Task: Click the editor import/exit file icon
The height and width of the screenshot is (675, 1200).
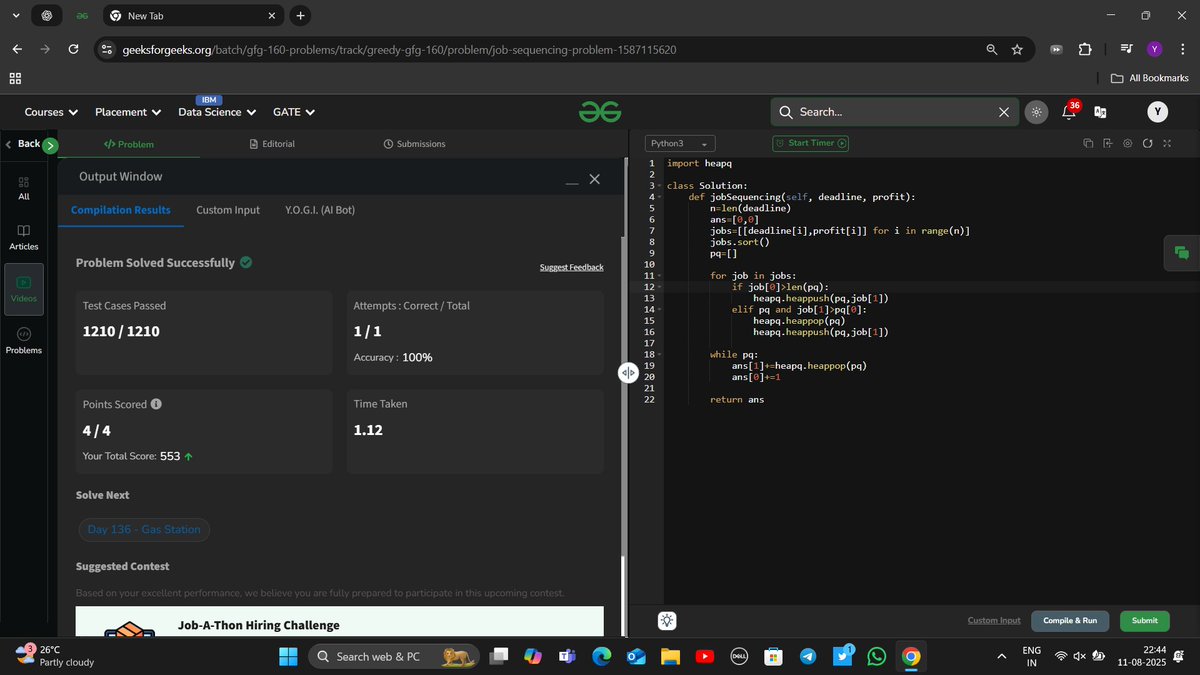Action: [x=1108, y=144]
